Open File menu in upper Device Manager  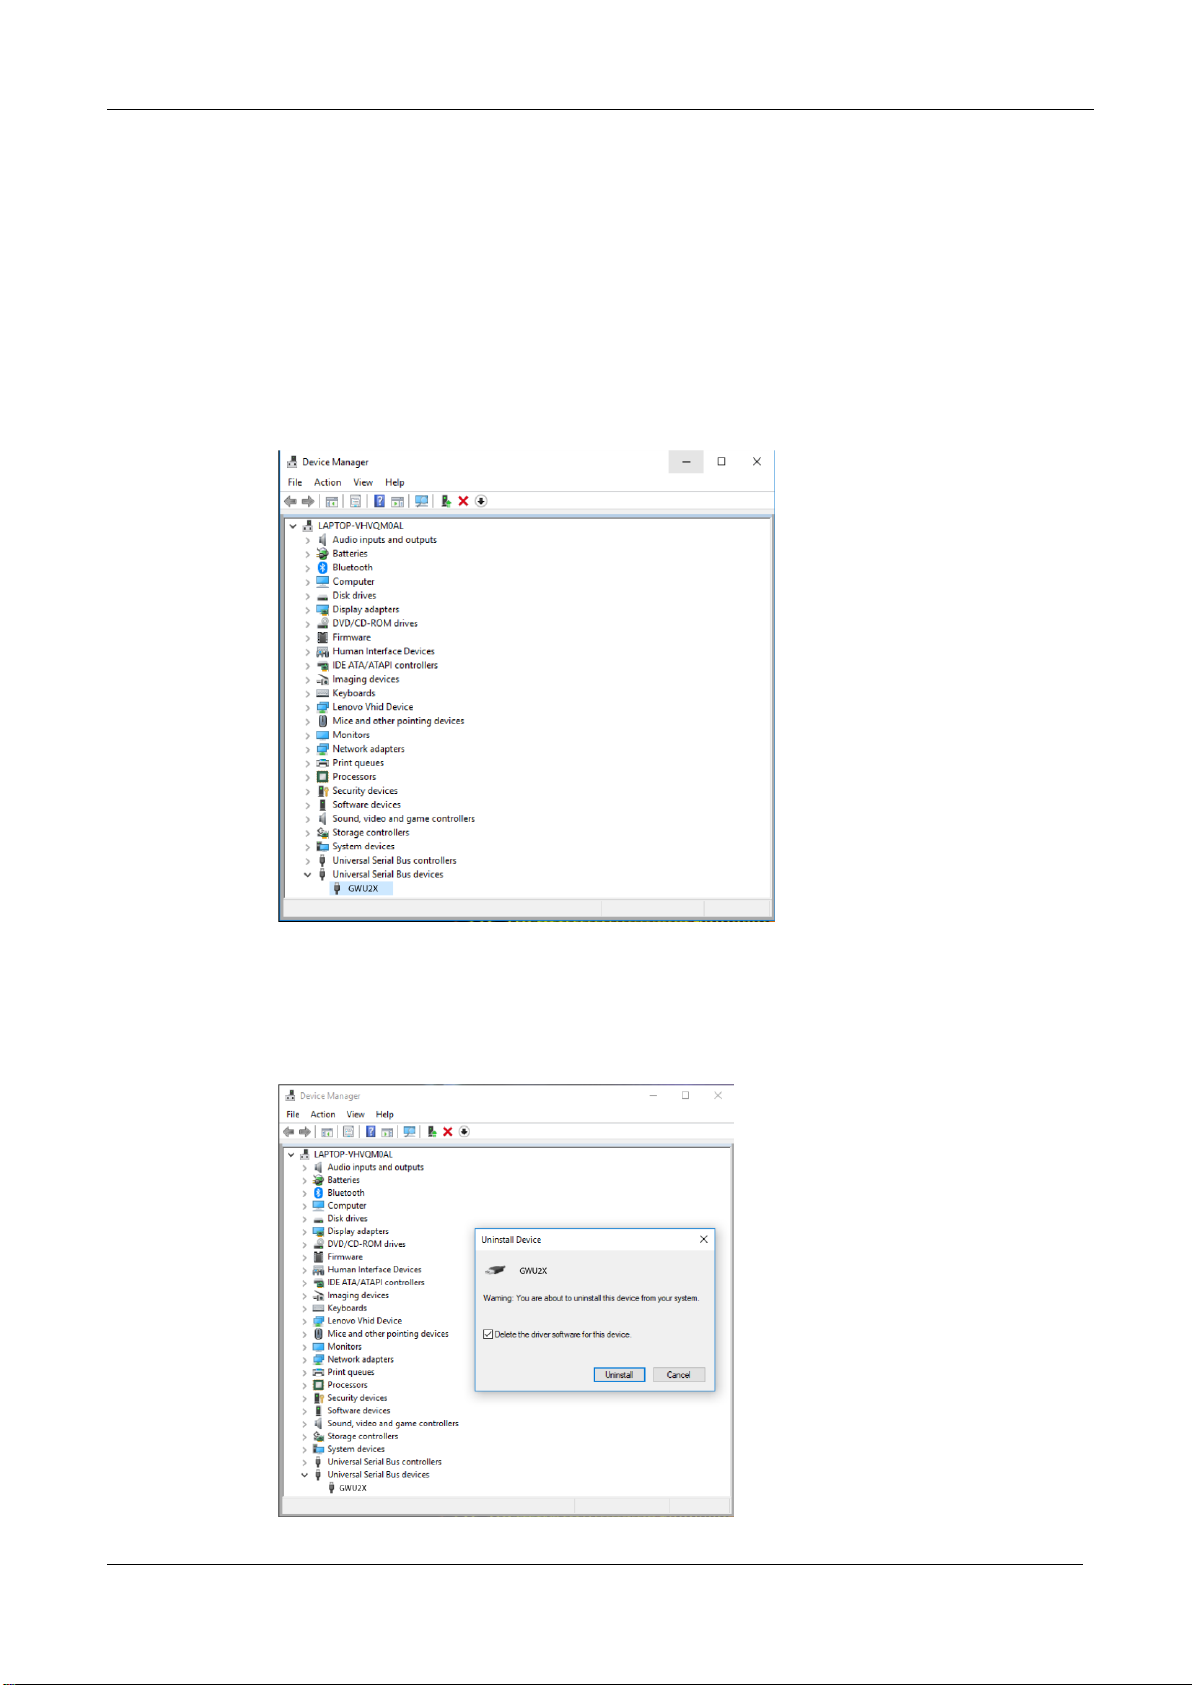pos(295,482)
